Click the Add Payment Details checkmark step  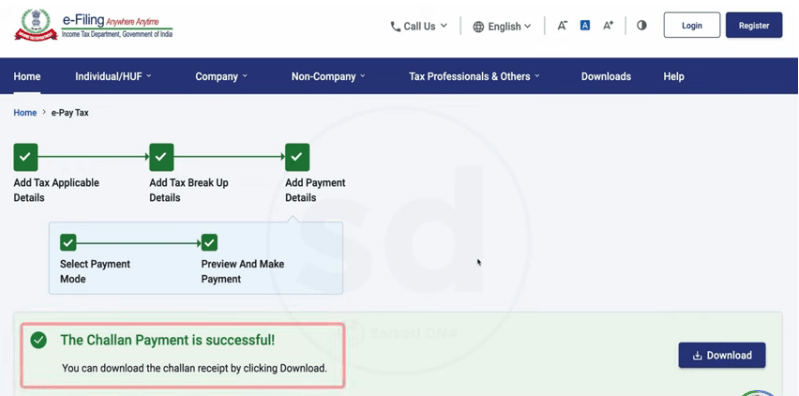(x=297, y=157)
